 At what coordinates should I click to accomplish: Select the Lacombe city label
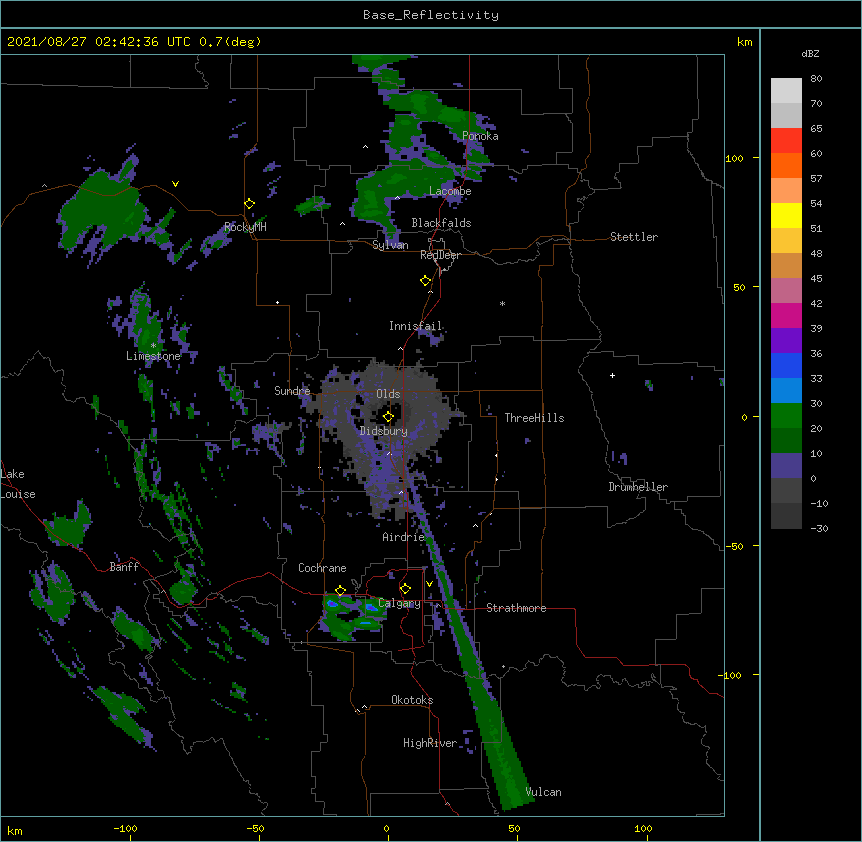450,191
